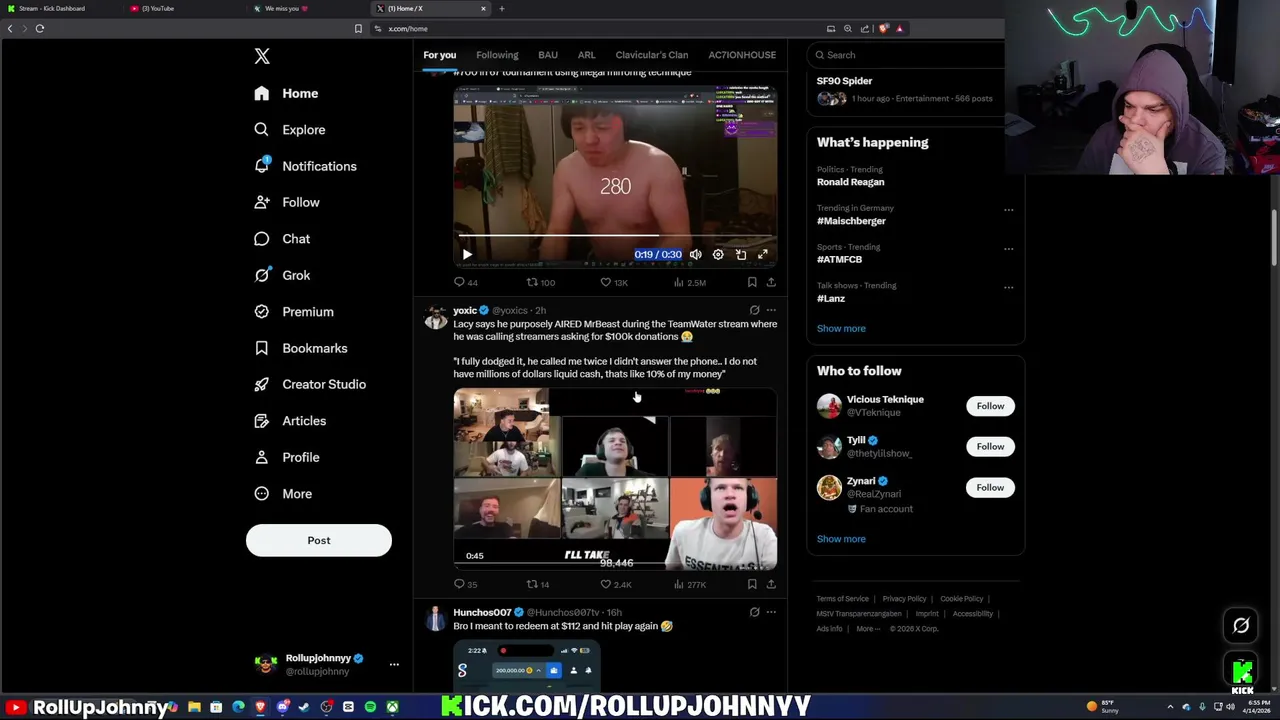Open Grok icon on yoxic's post

[x=754, y=310]
